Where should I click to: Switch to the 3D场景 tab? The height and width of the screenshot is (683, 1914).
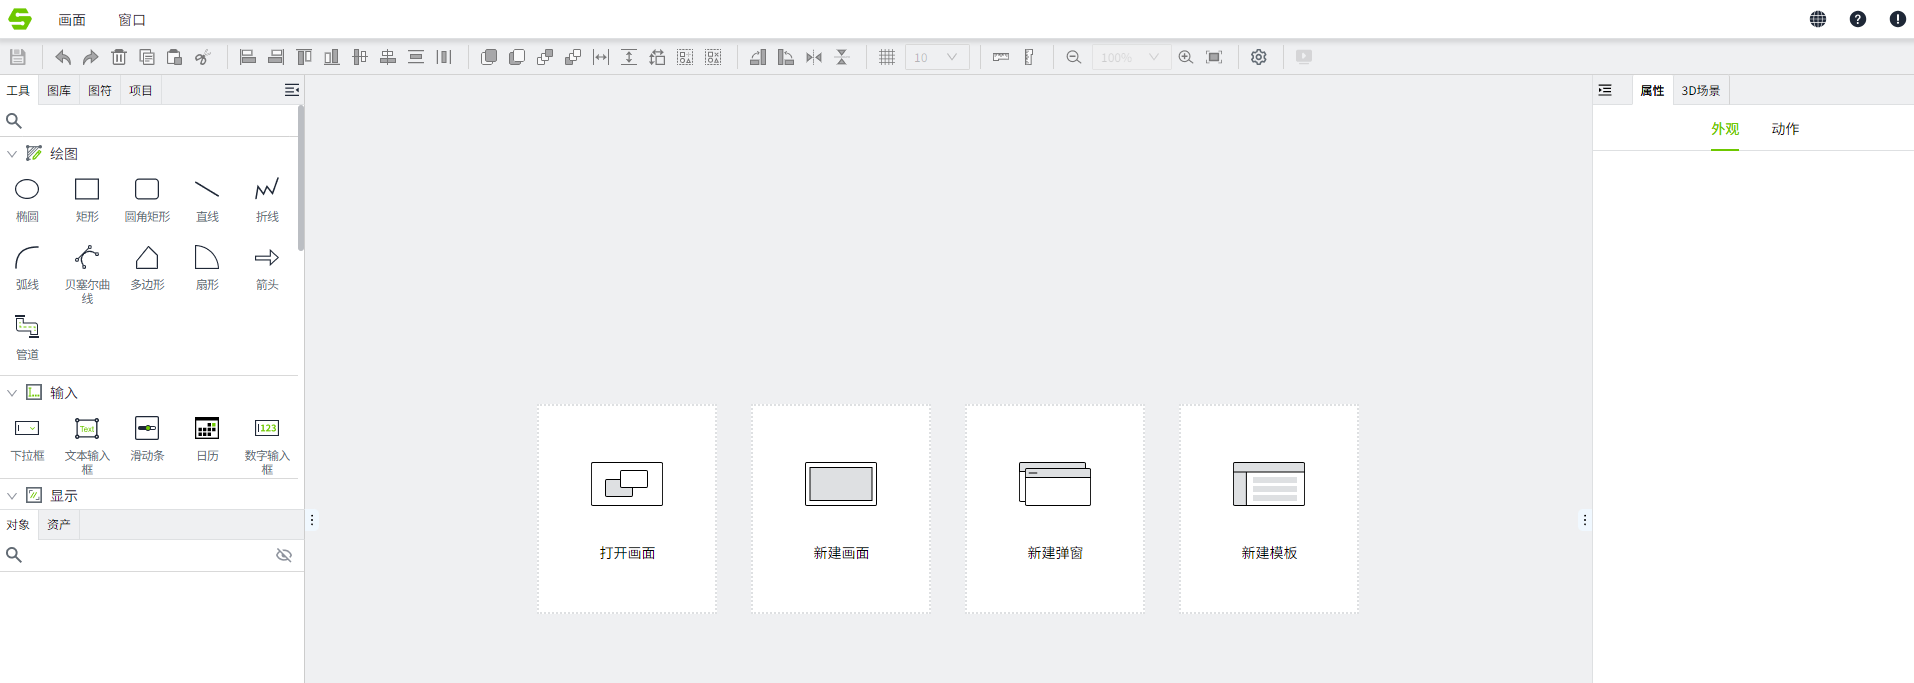click(x=1700, y=91)
